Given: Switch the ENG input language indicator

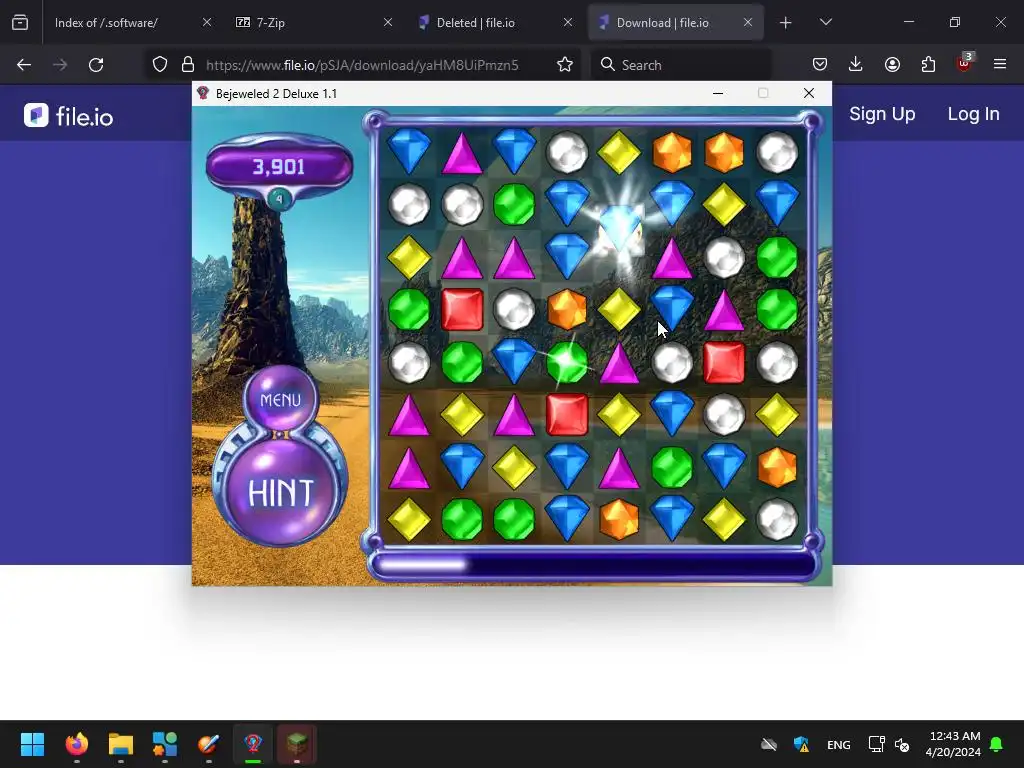Looking at the screenshot, I should click(x=839, y=744).
